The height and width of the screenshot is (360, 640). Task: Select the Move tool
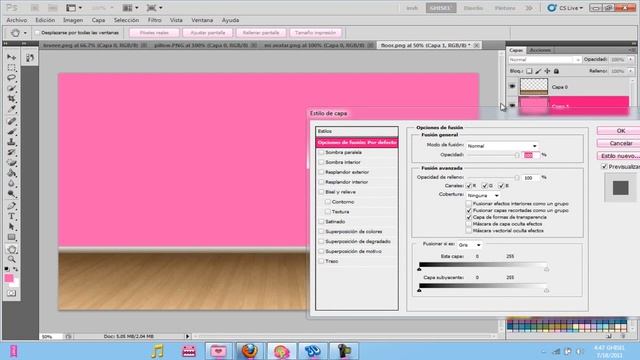(11, 57)
